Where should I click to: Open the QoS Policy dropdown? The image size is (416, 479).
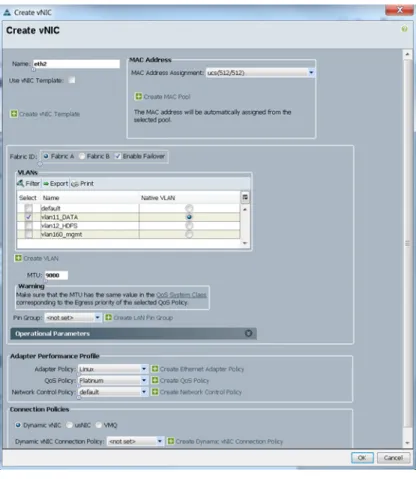coord(112,380)
